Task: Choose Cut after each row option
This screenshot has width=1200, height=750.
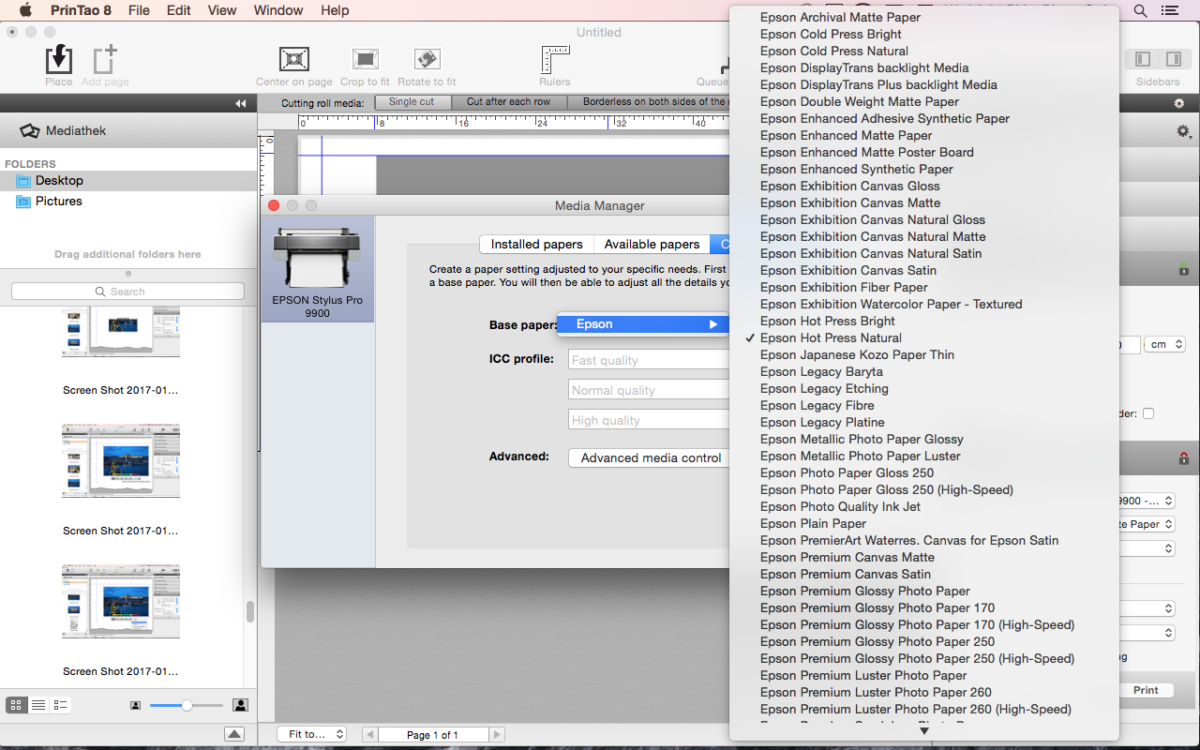Action: 508,102
